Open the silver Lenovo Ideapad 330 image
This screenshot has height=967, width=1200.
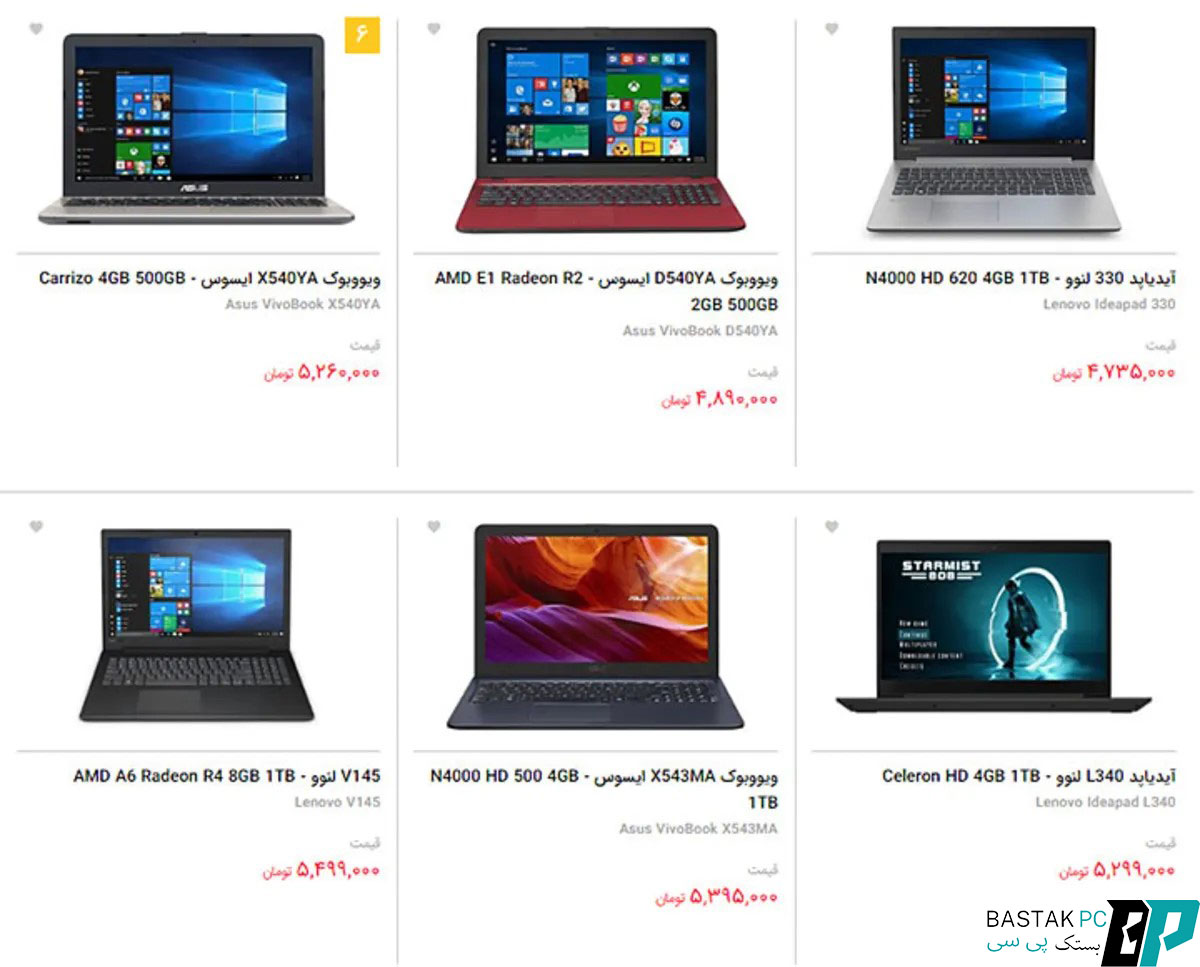point(993,132)
